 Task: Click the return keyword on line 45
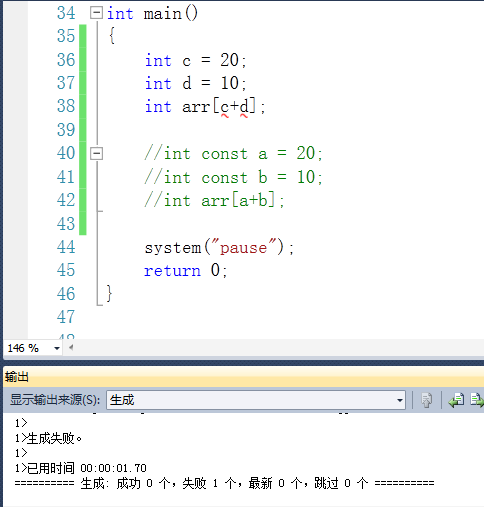tap(172, 271)
